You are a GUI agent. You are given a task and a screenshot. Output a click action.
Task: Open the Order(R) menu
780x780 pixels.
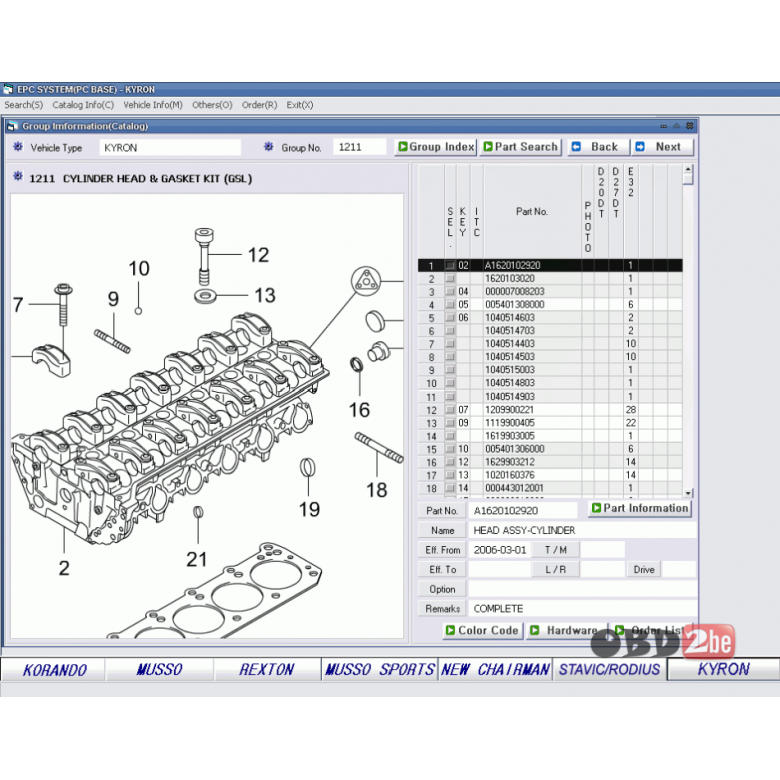pyautogui.click(x=259, y=105)
